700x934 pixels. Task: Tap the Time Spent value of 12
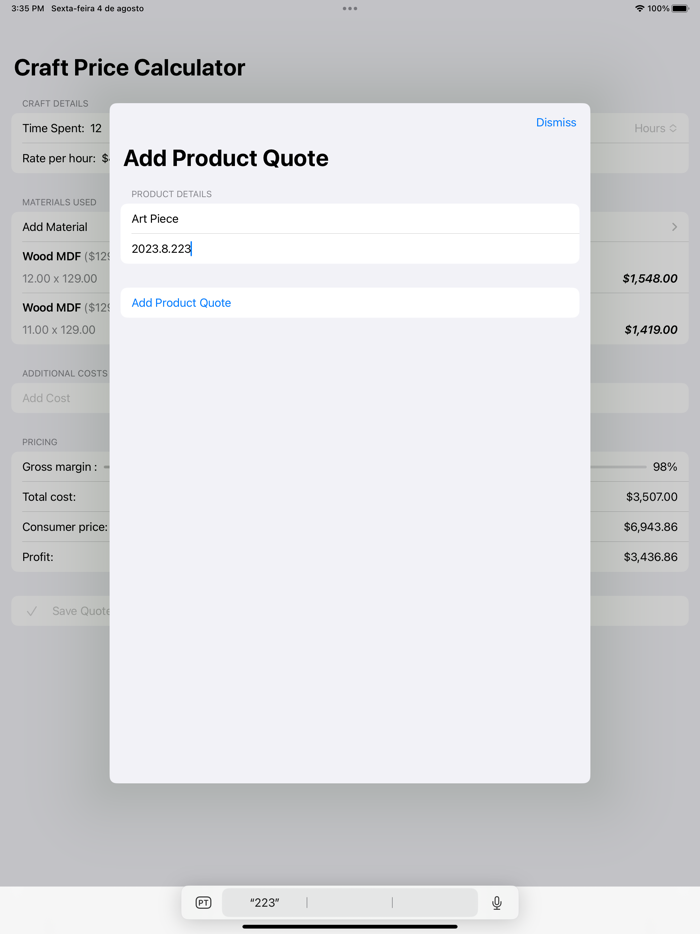pos(98,128)
